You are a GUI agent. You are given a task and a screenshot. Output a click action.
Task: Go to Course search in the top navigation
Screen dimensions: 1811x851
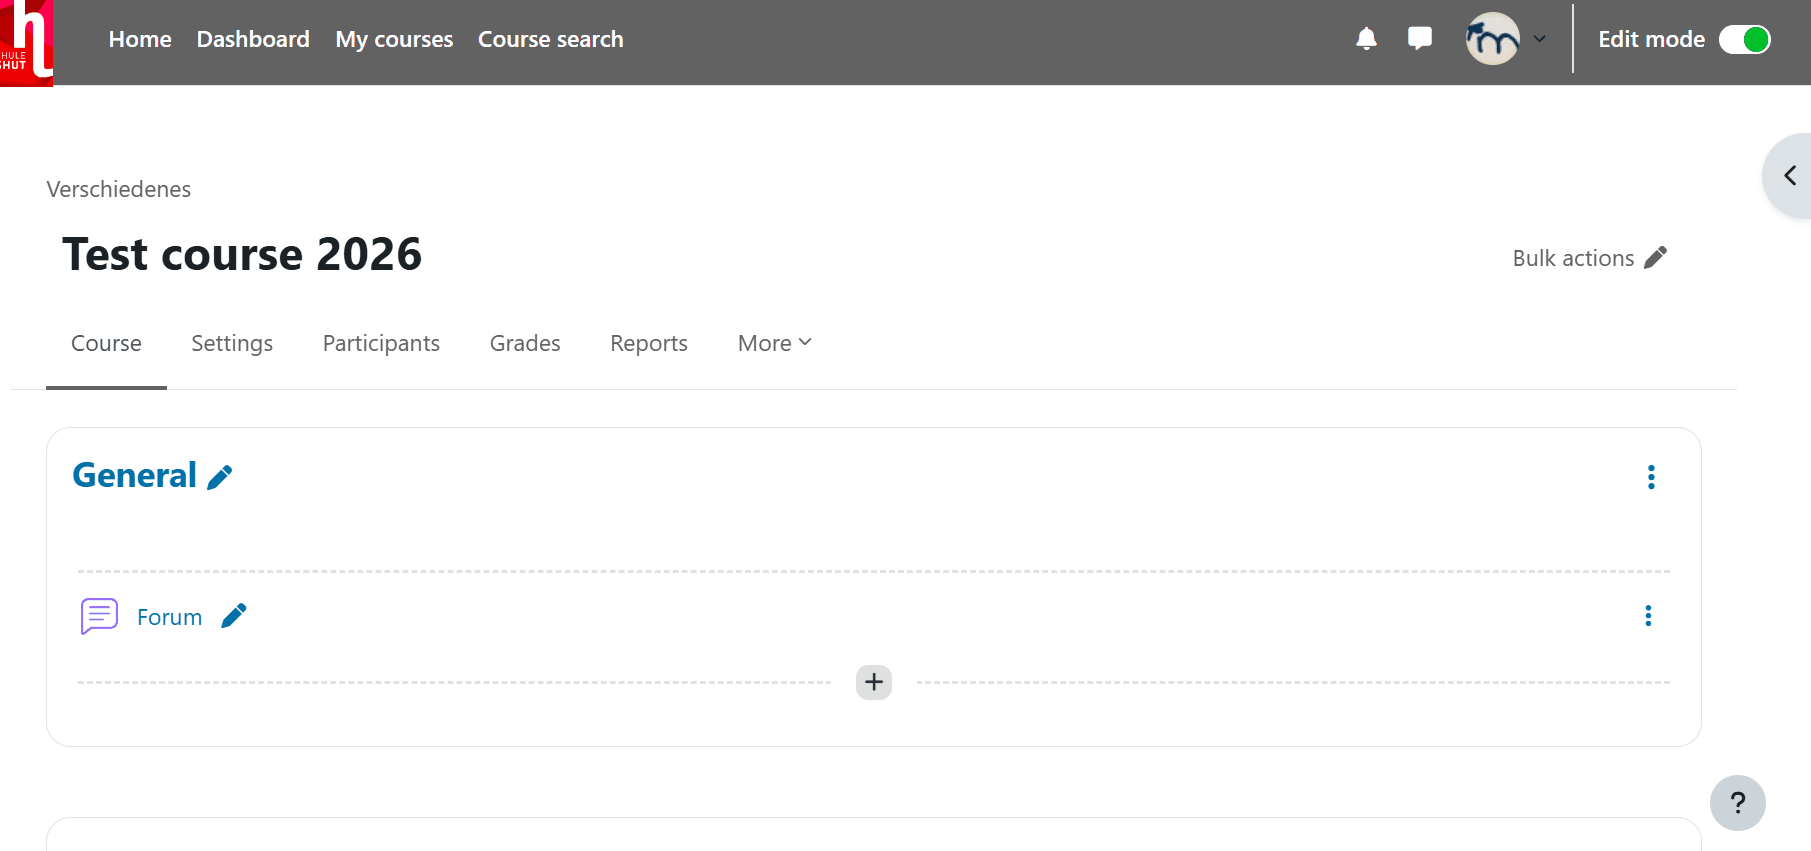click(x=550, y=39)
